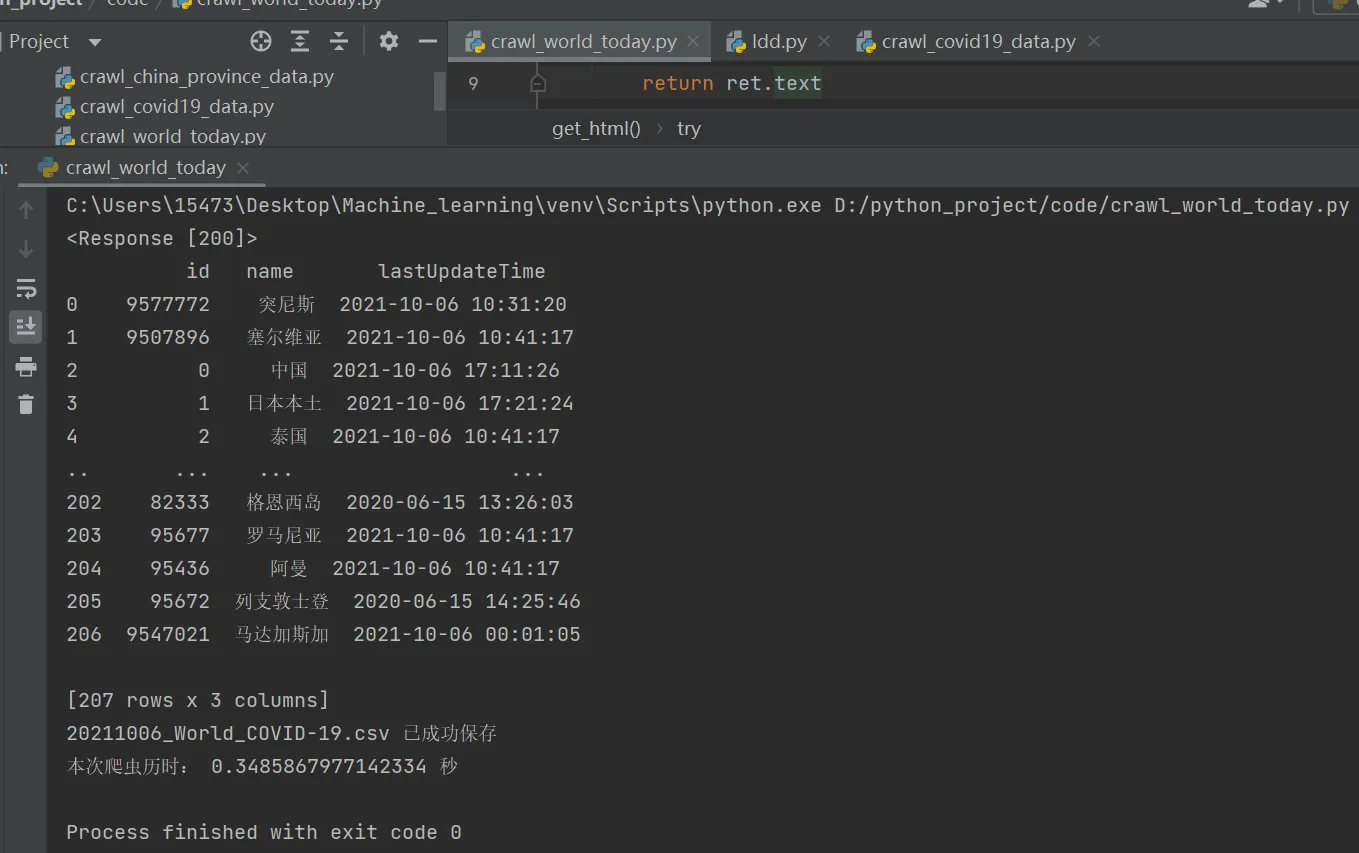
Task: Click the print icon in Run toolbar
Action: (x=26, y=367)
